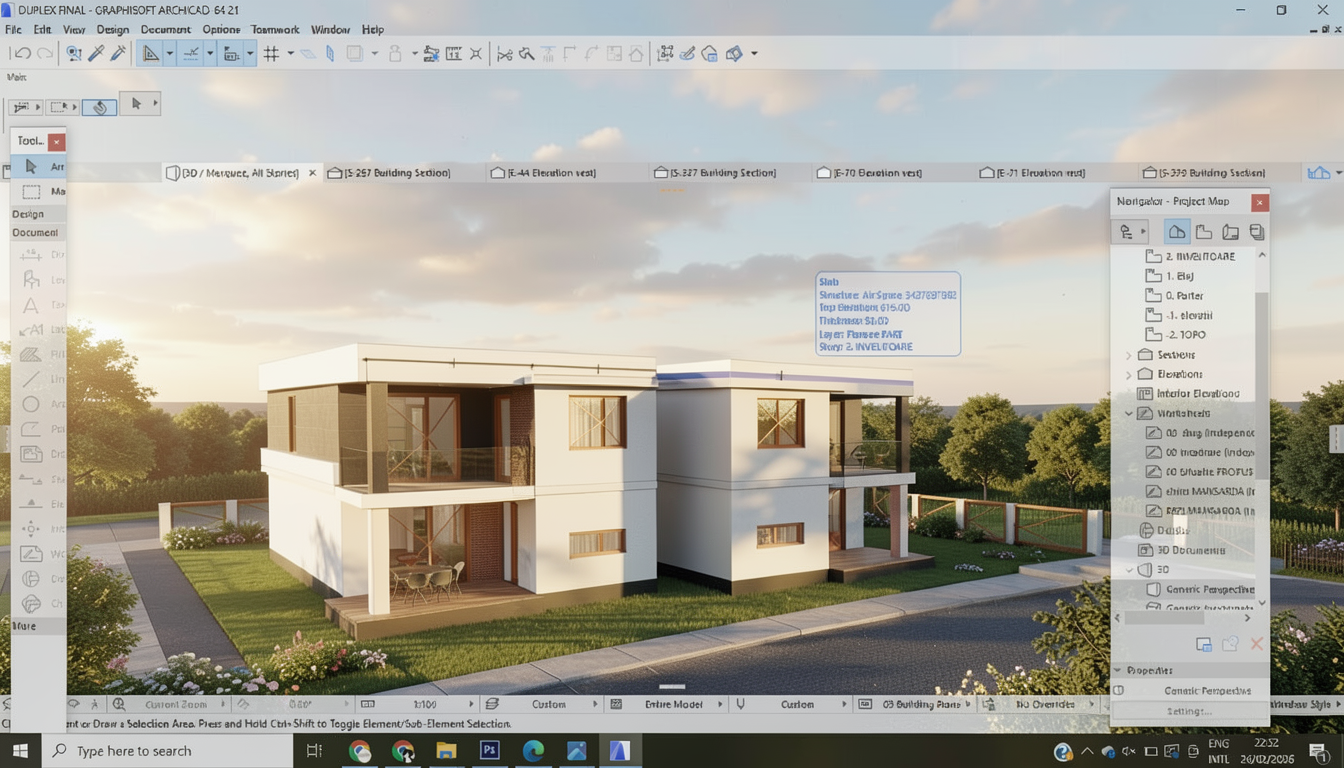
Task: Click the red delete icon in Navigator
Action: click(1256, 645)
